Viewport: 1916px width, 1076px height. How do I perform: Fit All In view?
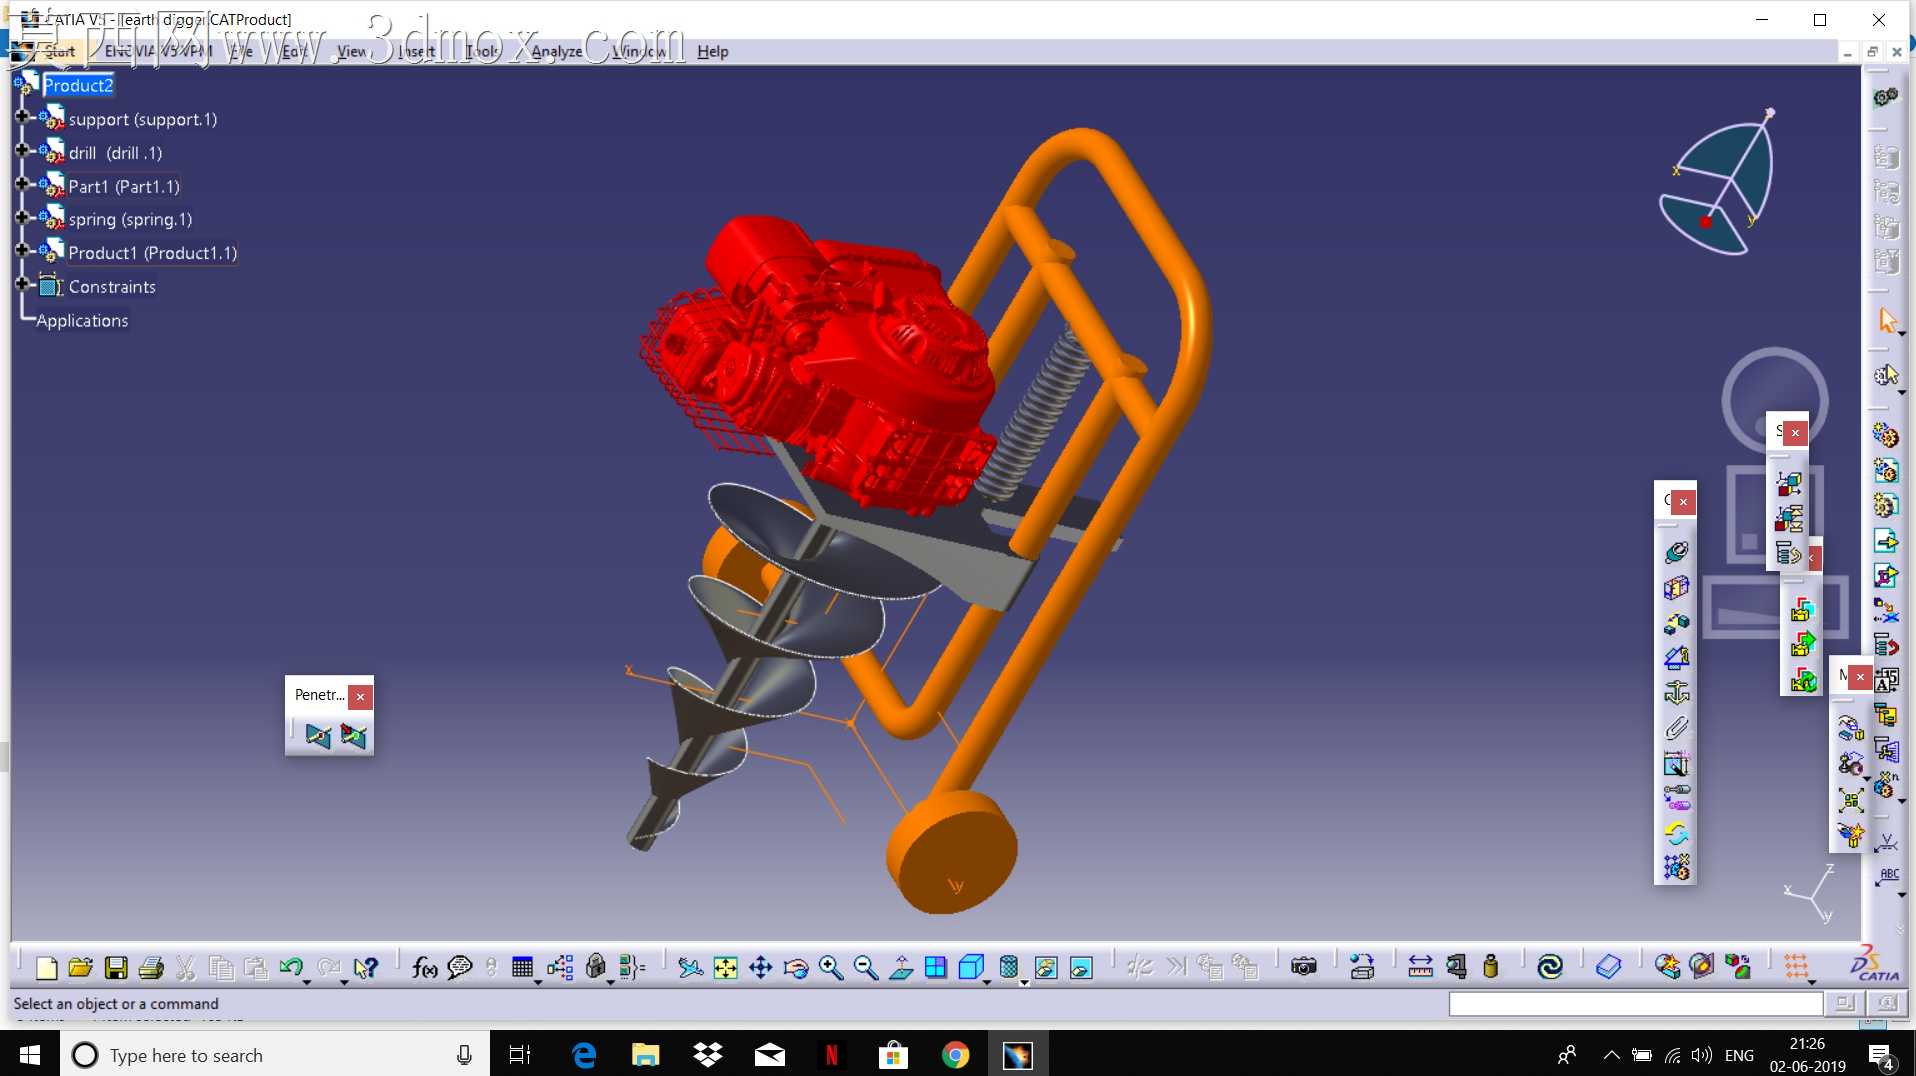[725, 967]
